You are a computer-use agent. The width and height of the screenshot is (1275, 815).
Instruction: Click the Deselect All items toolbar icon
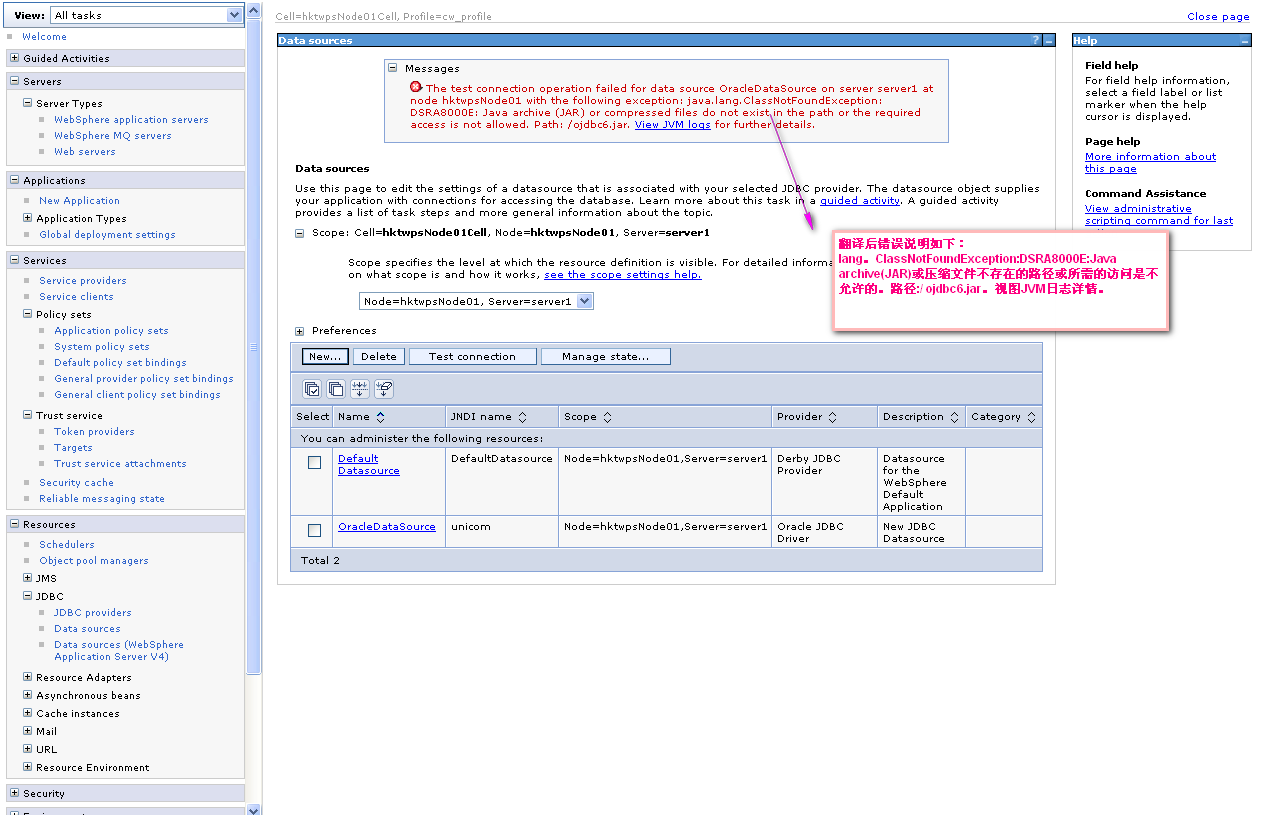click(x=336, y=389)
